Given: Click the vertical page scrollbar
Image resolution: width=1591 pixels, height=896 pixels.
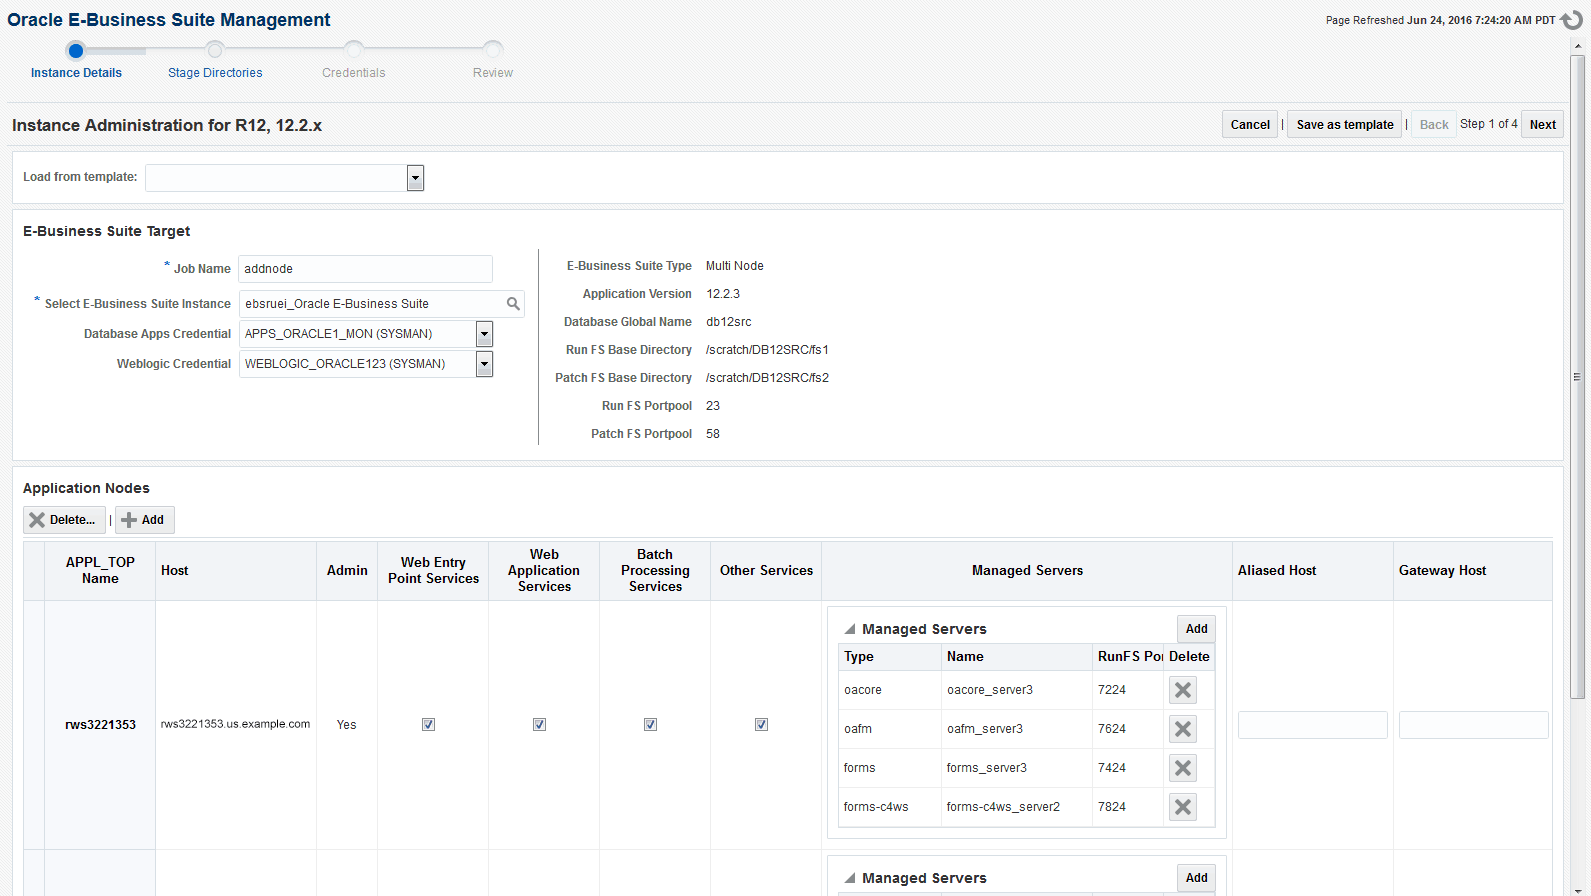Looking at the screenshot, I should coord(1578,377).
